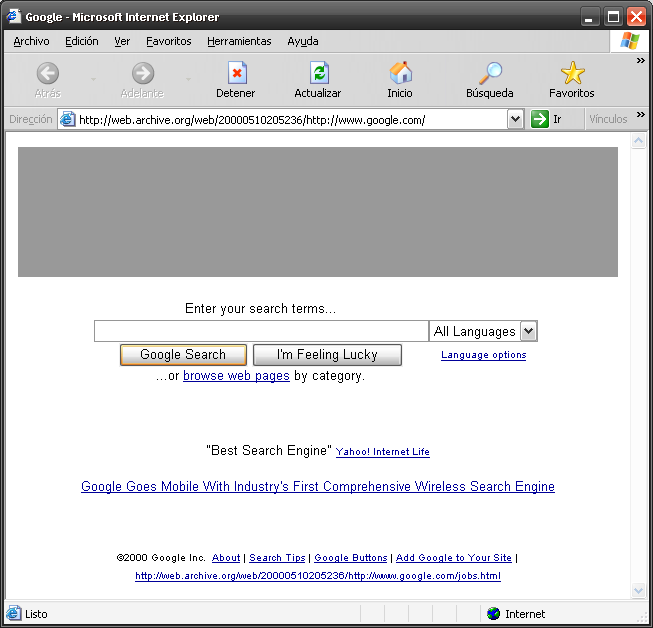Viewport: 653px width, 628px height.
Task: Close the Internet Explorer window
Action: click(x=636, y=17)
